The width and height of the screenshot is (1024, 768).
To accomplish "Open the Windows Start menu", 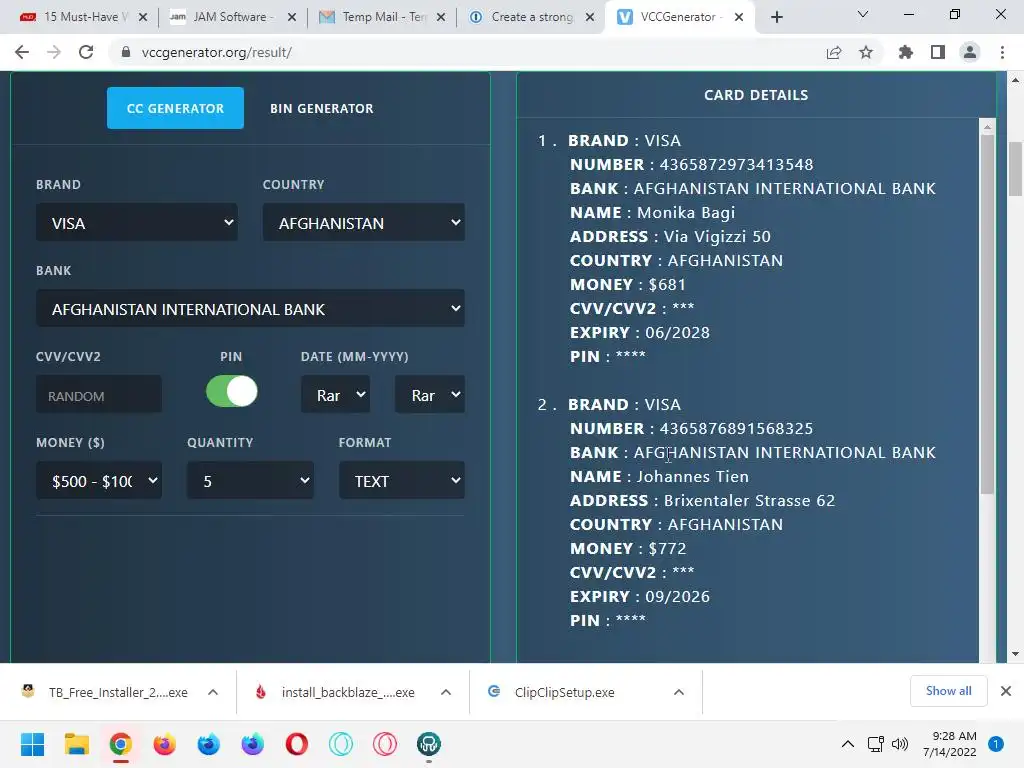I will [x=32, y=744].
